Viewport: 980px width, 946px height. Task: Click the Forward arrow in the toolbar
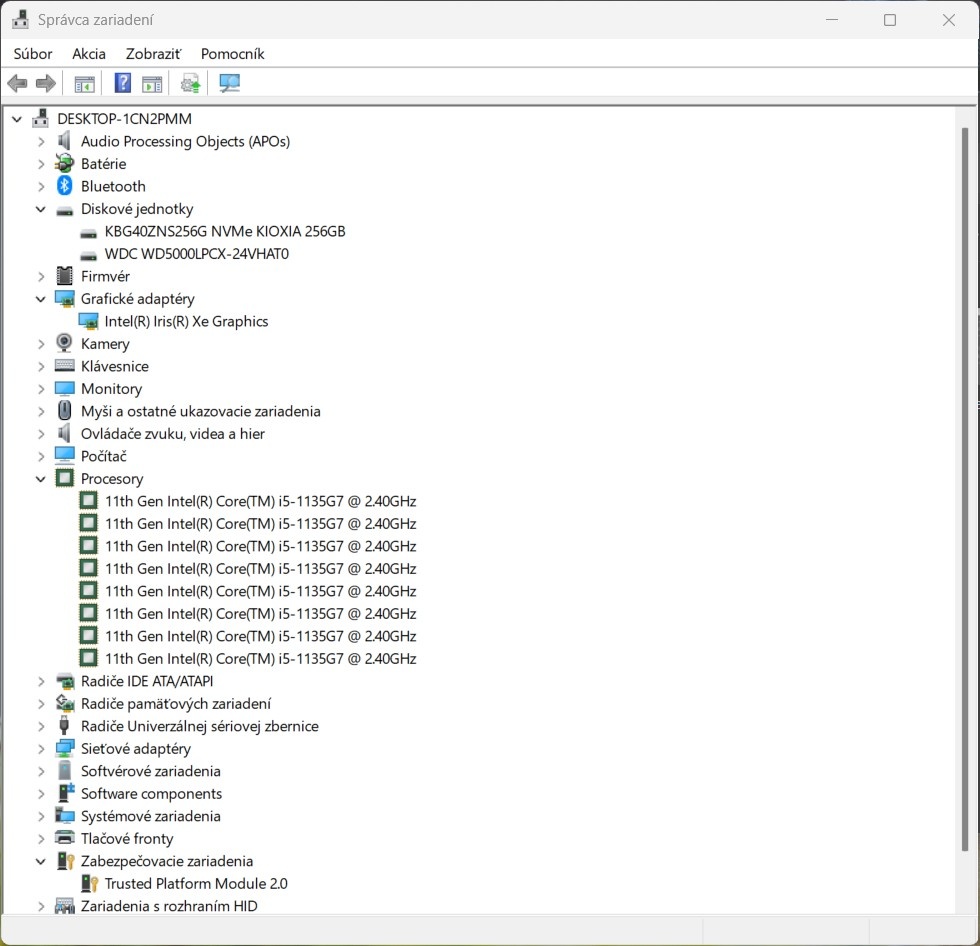[x=45, y=84]
